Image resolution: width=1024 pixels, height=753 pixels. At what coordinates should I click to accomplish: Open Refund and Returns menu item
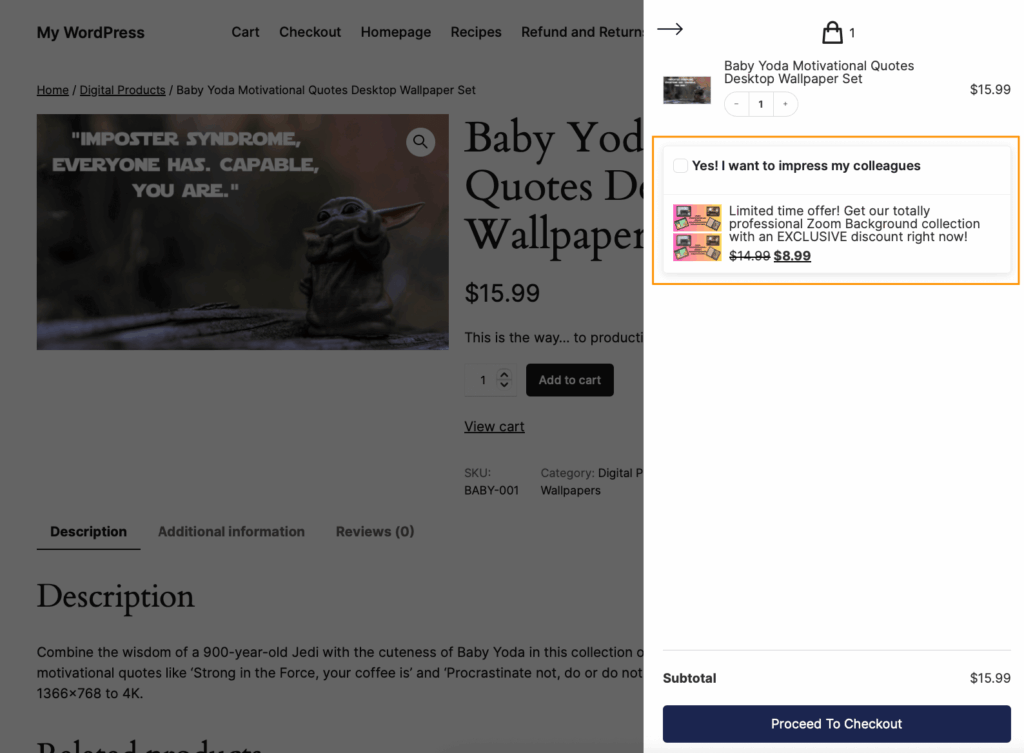(582, 32)
